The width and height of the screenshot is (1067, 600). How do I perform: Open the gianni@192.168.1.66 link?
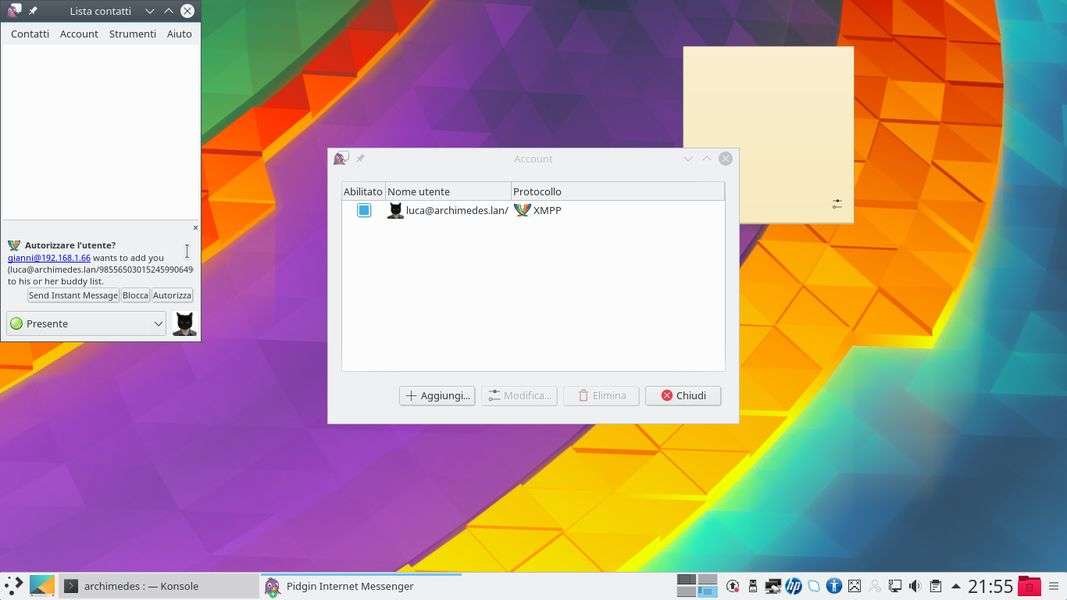click(x=49, y=258)
